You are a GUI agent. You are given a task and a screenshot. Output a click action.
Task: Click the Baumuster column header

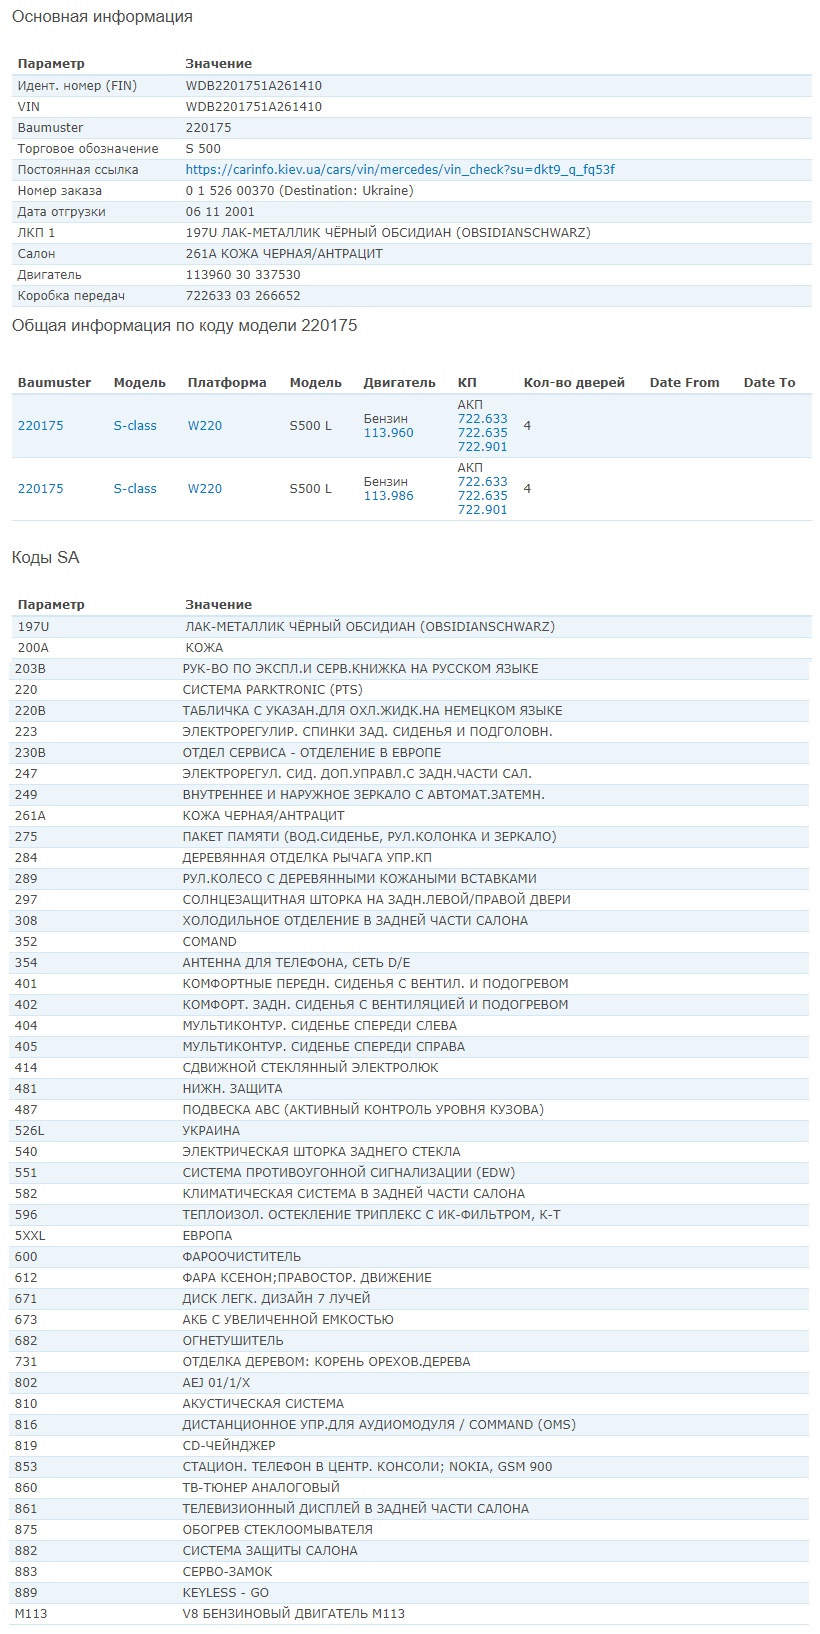[54, 383]
